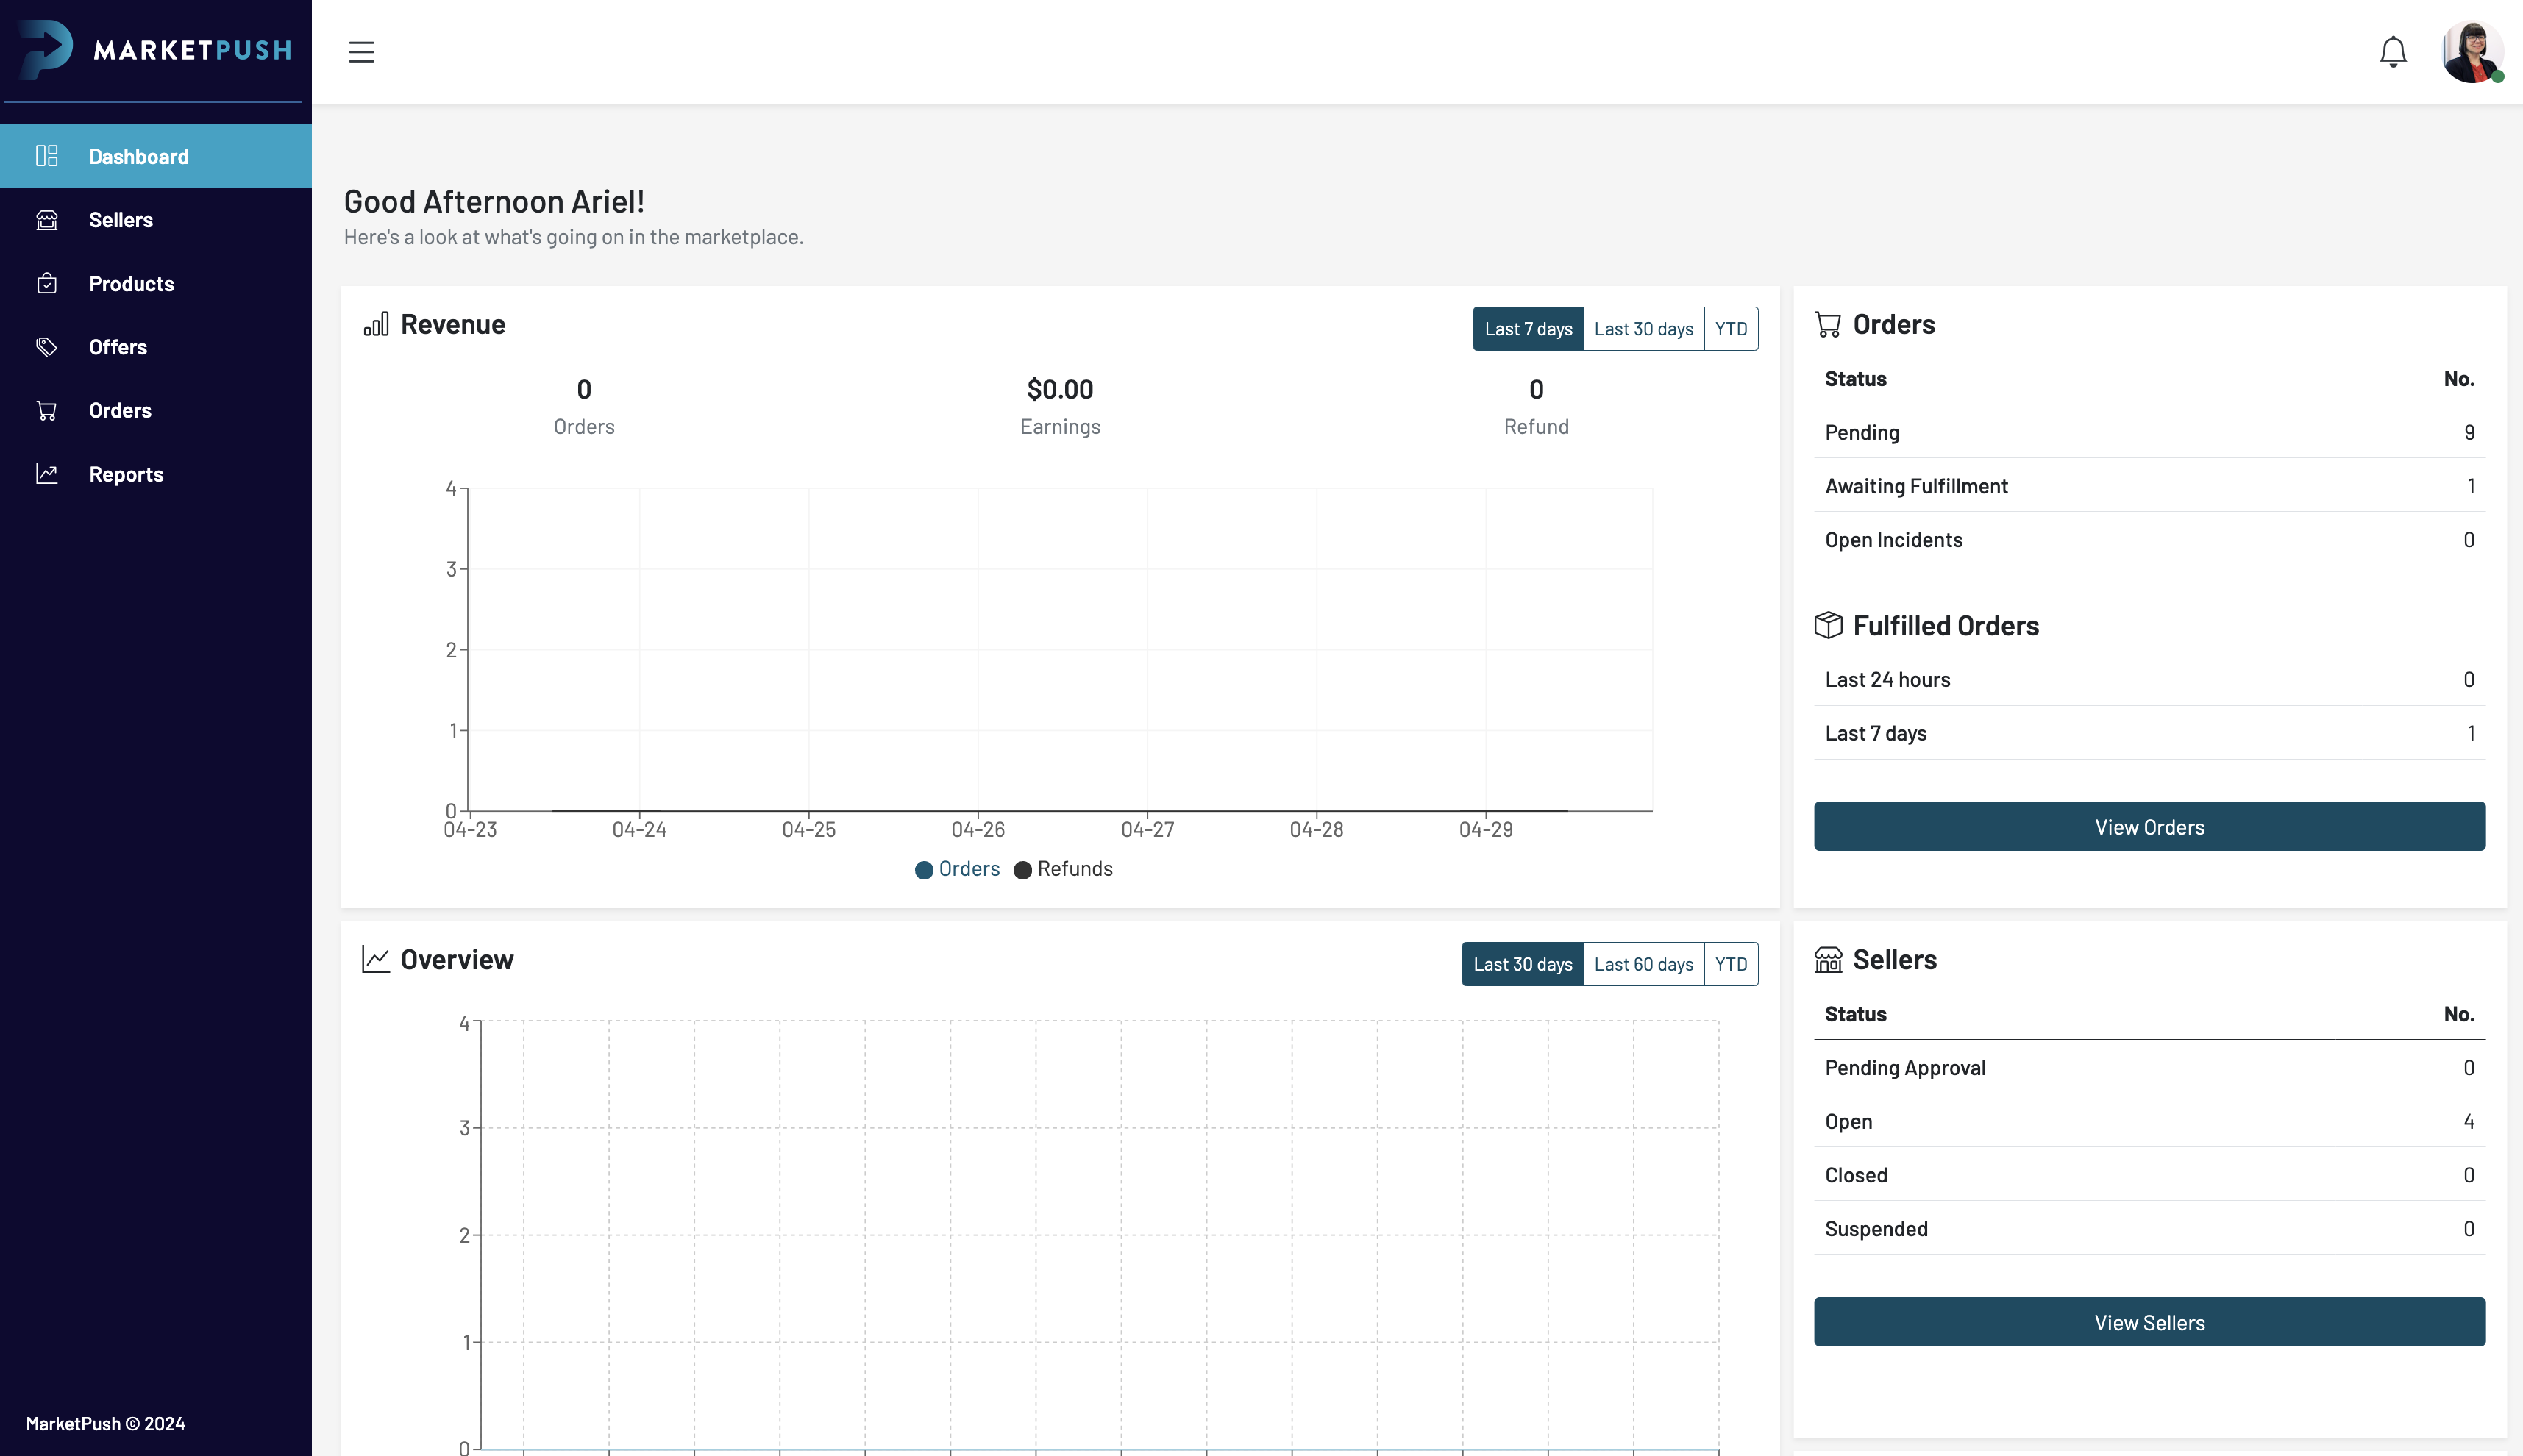2523x1456 pixels.
Task: Click the hamburger menu icon
Action: click(361, 52)
